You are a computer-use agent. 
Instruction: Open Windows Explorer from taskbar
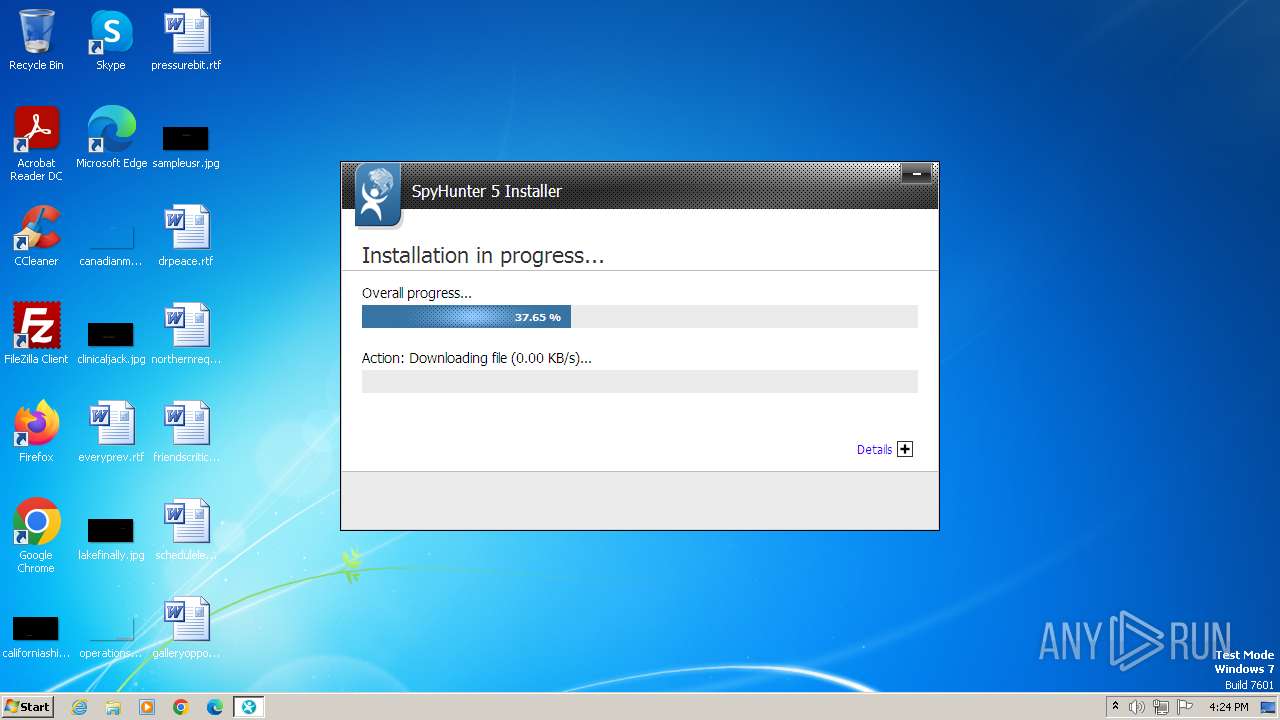click(x=113, y=707)
